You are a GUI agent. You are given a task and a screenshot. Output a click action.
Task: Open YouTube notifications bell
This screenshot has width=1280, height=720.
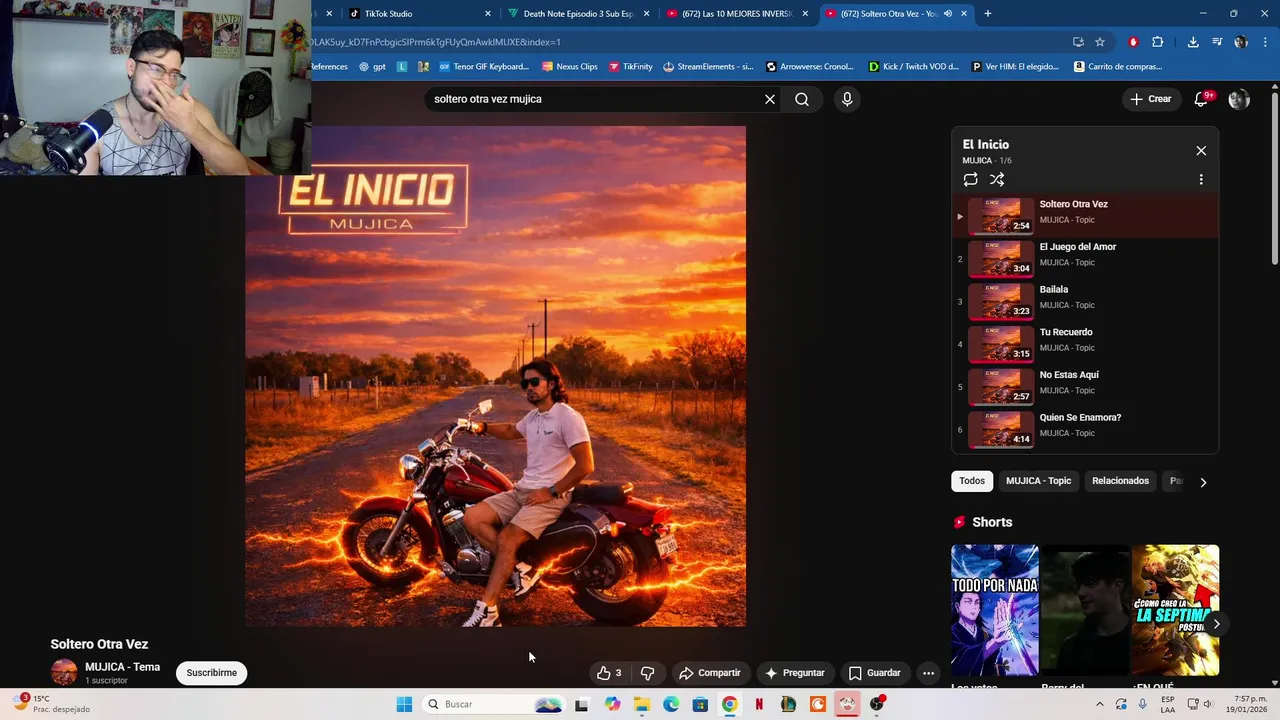click(x=1202, y=99)
